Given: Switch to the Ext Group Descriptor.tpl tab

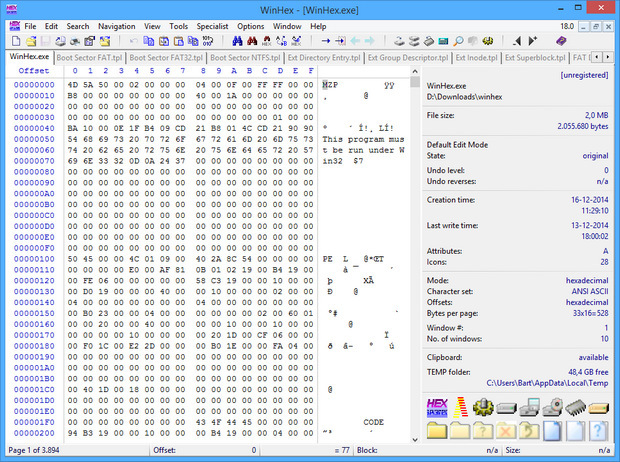Looking at the screenshot, I should 408,58.
